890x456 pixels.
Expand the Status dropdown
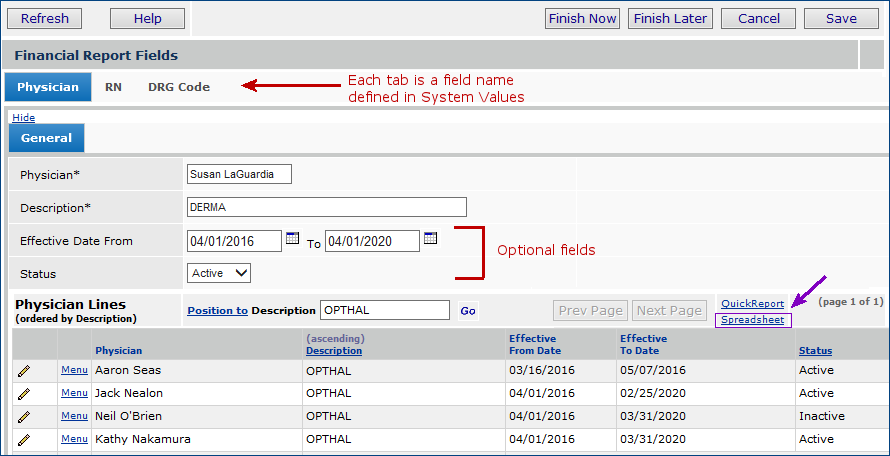pos(218,273)
